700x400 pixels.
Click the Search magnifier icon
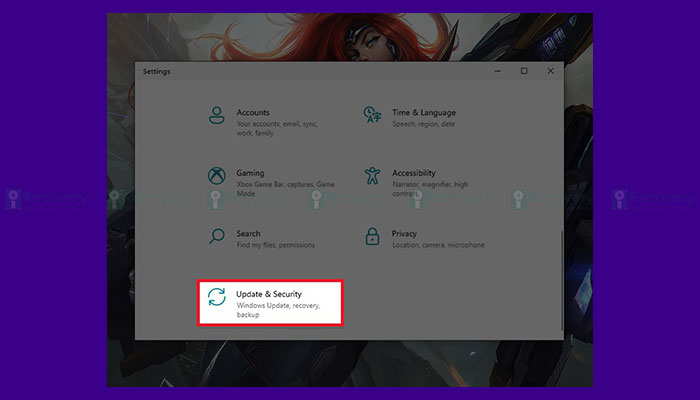(x=217, y=236)
